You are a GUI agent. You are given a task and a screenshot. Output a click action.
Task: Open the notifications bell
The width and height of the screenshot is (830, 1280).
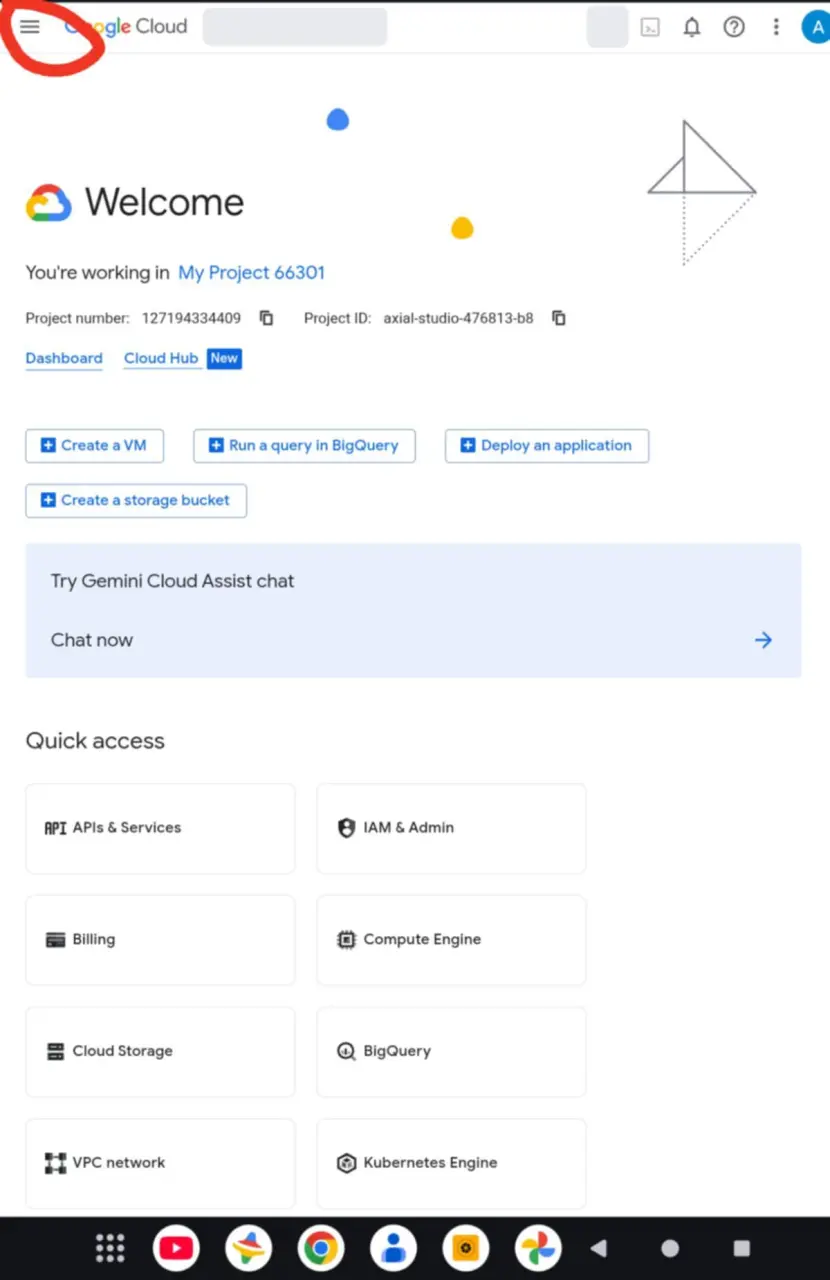[x=692, y=27]
